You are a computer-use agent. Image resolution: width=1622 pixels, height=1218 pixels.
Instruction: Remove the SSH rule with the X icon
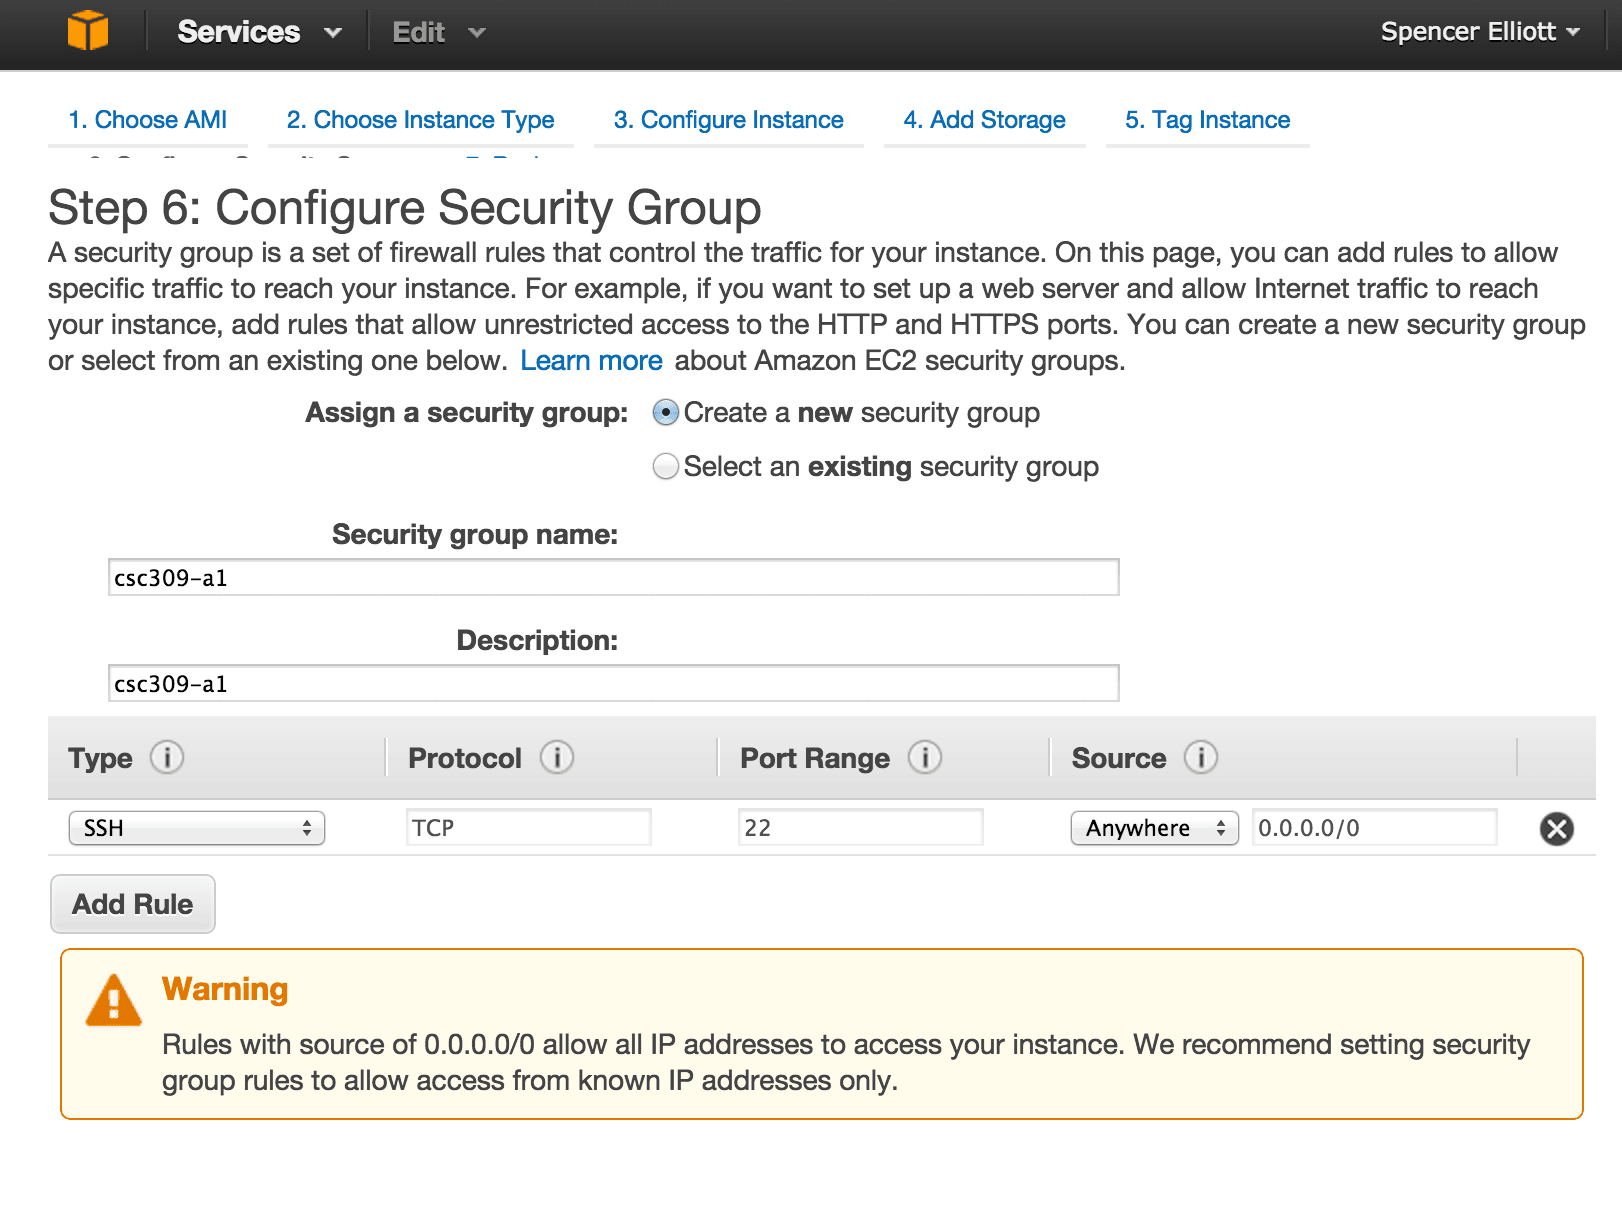pyautogui.click(x=1556, y=828)
